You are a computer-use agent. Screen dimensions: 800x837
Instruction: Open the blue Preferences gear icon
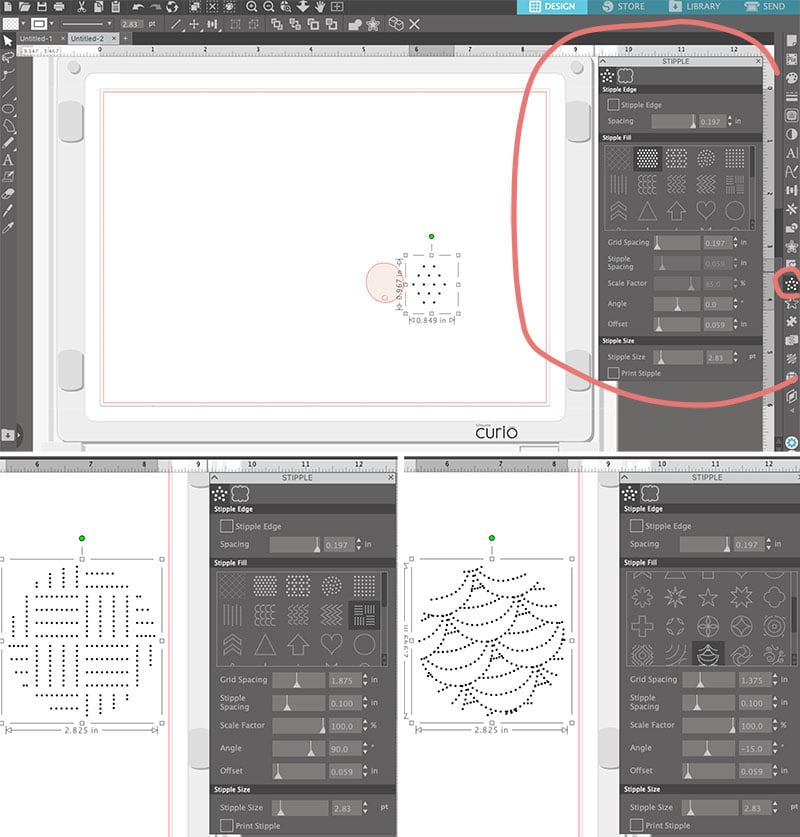[x=791, y=443]
